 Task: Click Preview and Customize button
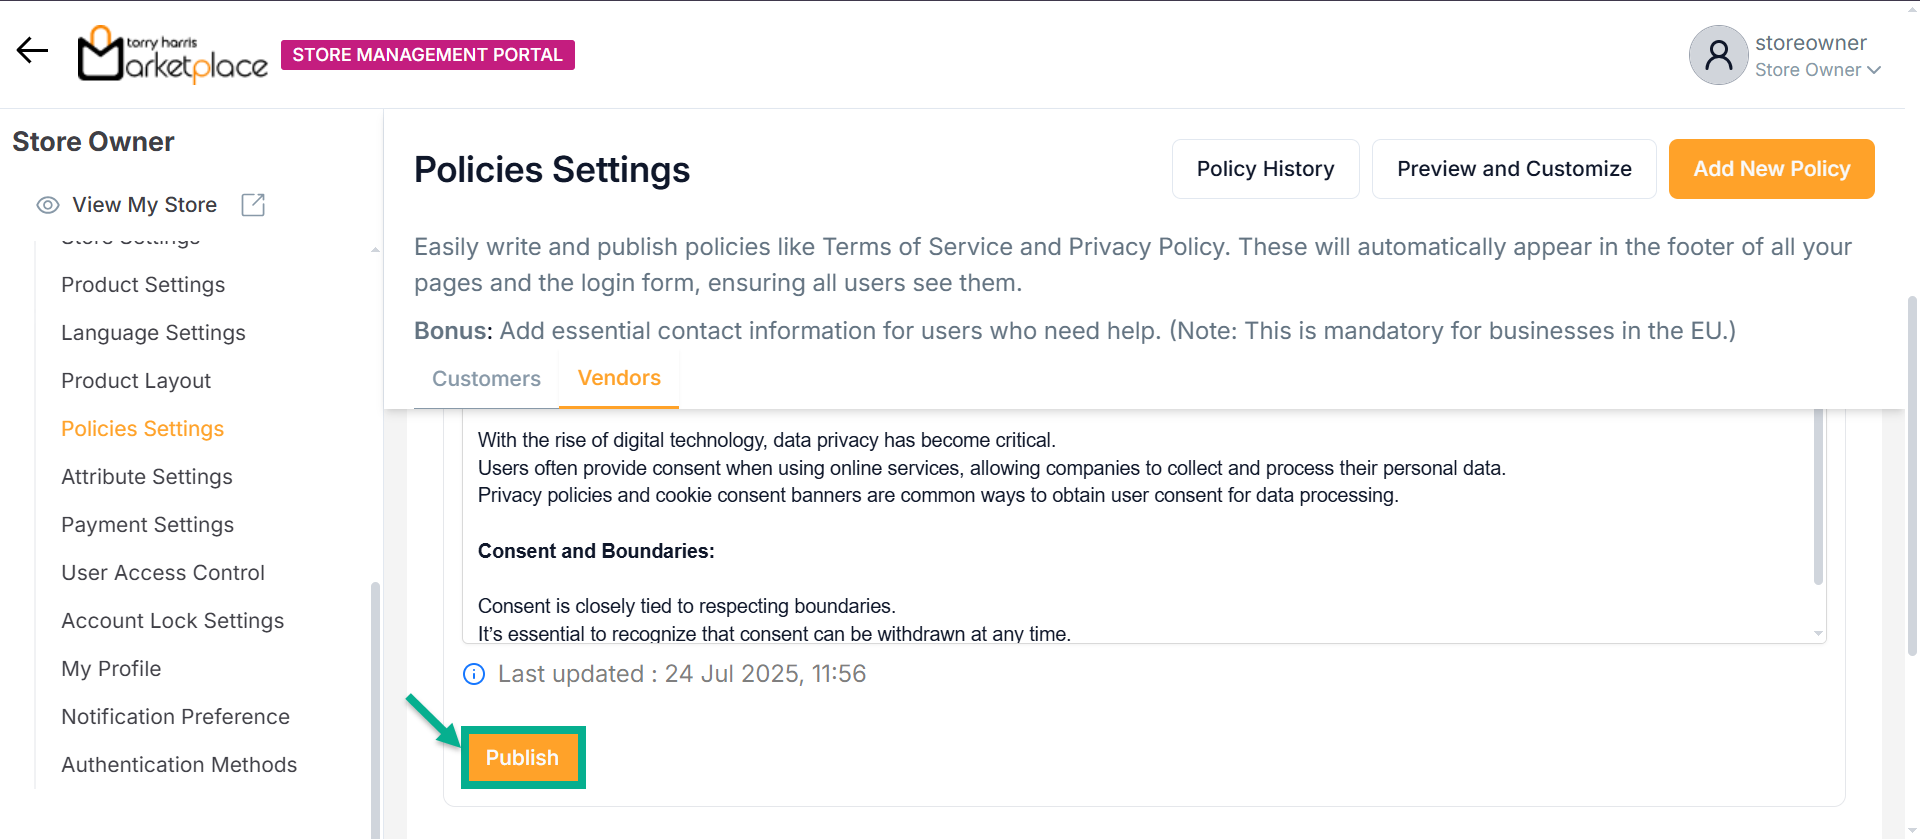click(x=1513, y=169)
